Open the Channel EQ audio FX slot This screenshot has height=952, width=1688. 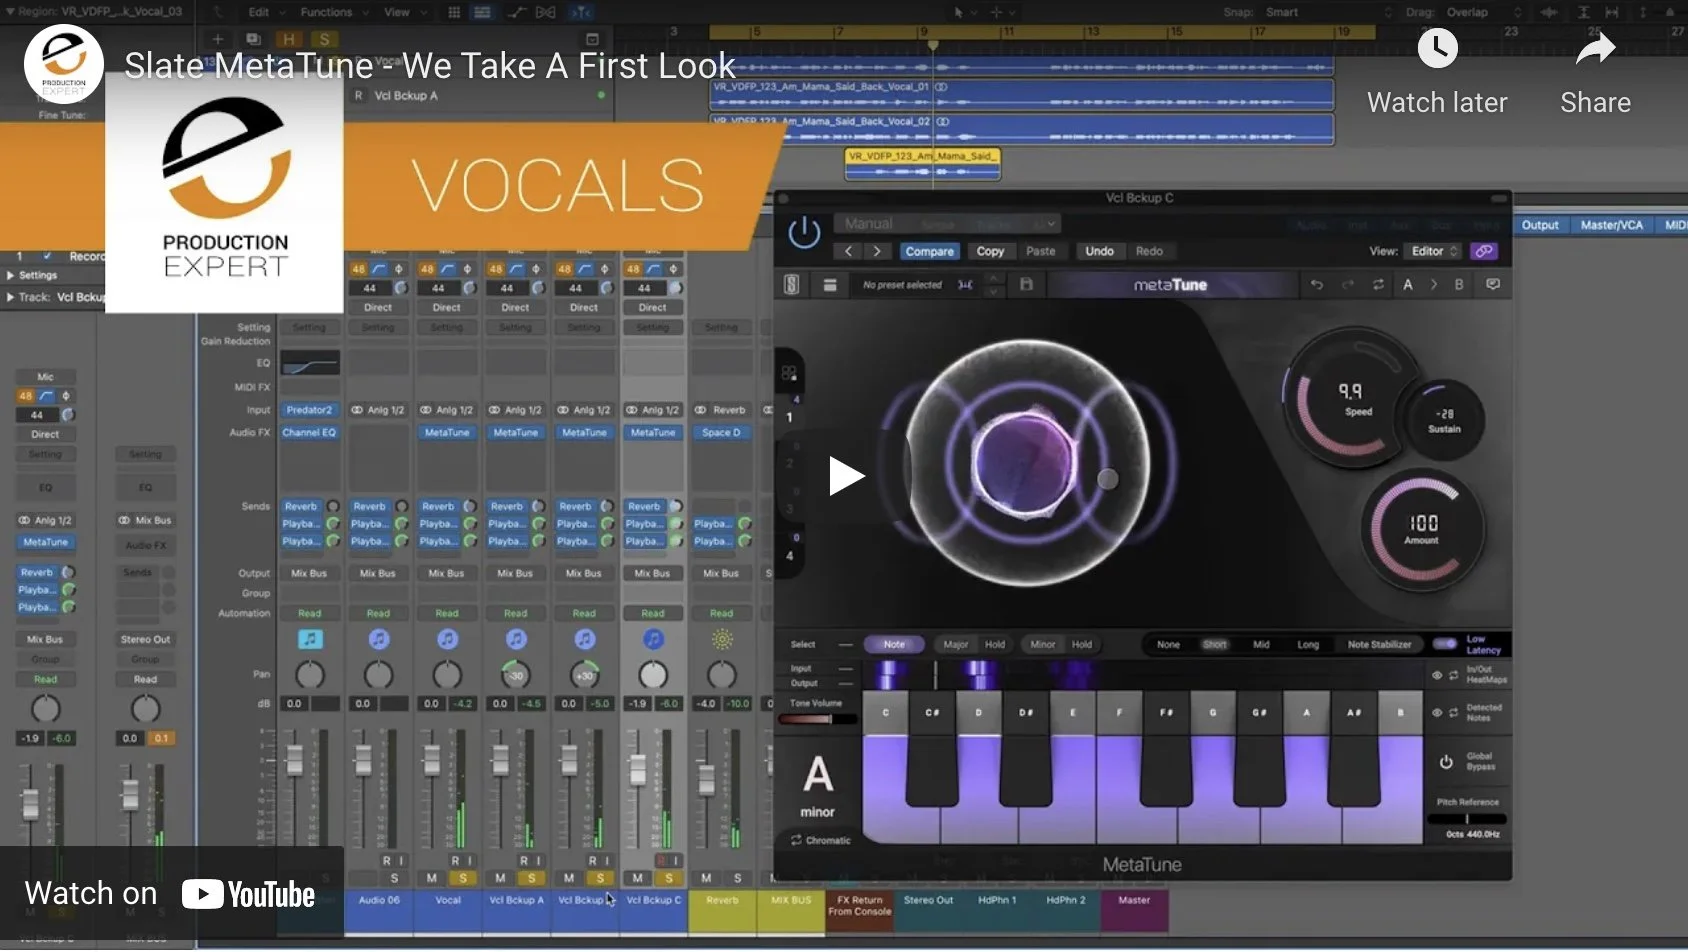(309, 433)
